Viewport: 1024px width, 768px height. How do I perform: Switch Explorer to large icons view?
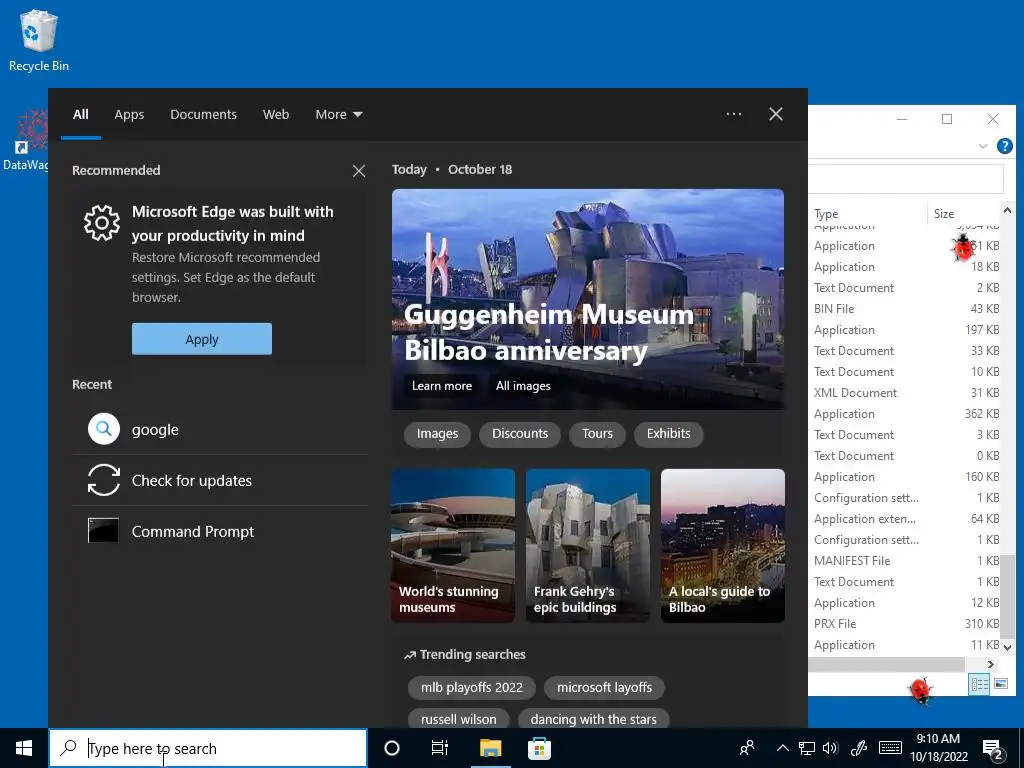pyautogui.click(x=1000, y=684)
